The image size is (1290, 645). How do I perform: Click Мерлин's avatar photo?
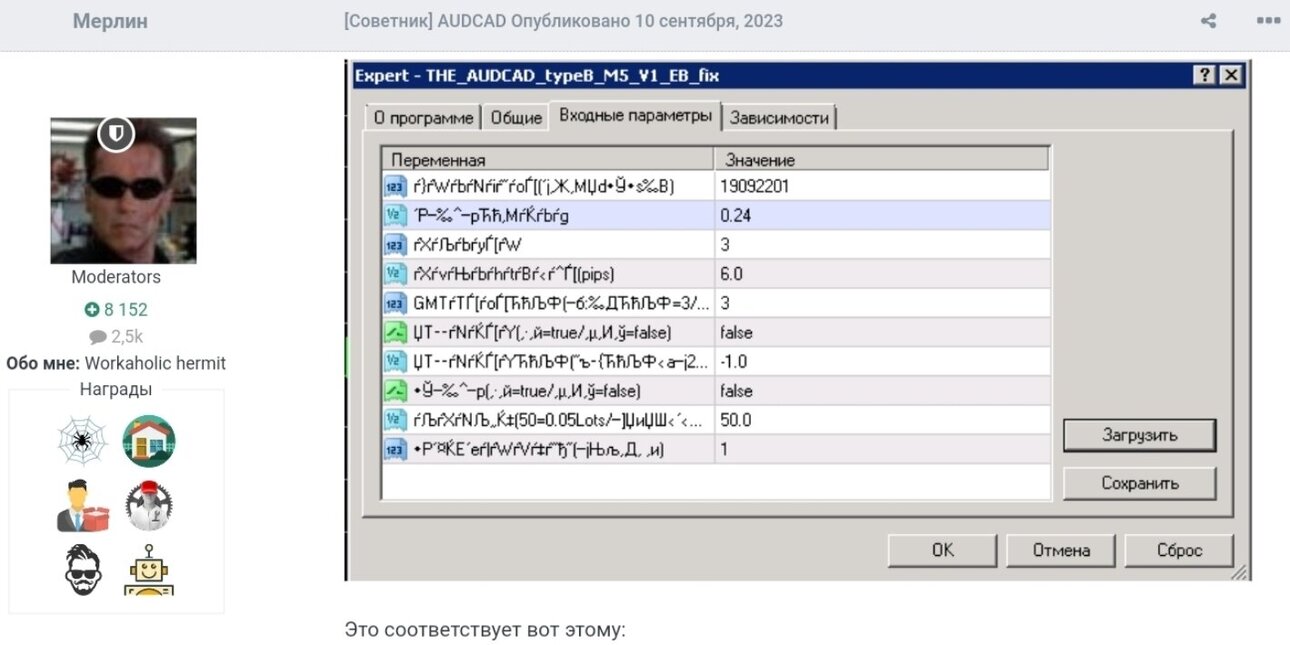[x=123, y=190]
